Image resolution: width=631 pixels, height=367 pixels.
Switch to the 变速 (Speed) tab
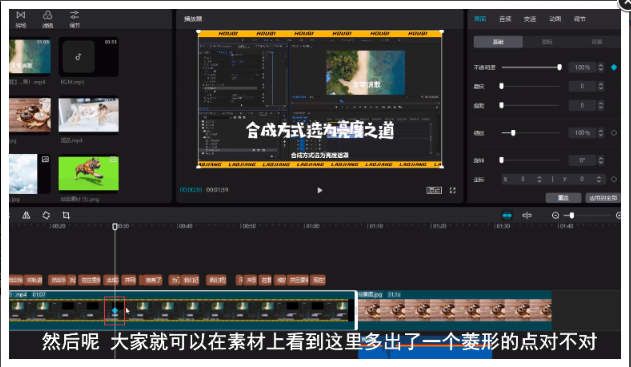click(530, 19)
